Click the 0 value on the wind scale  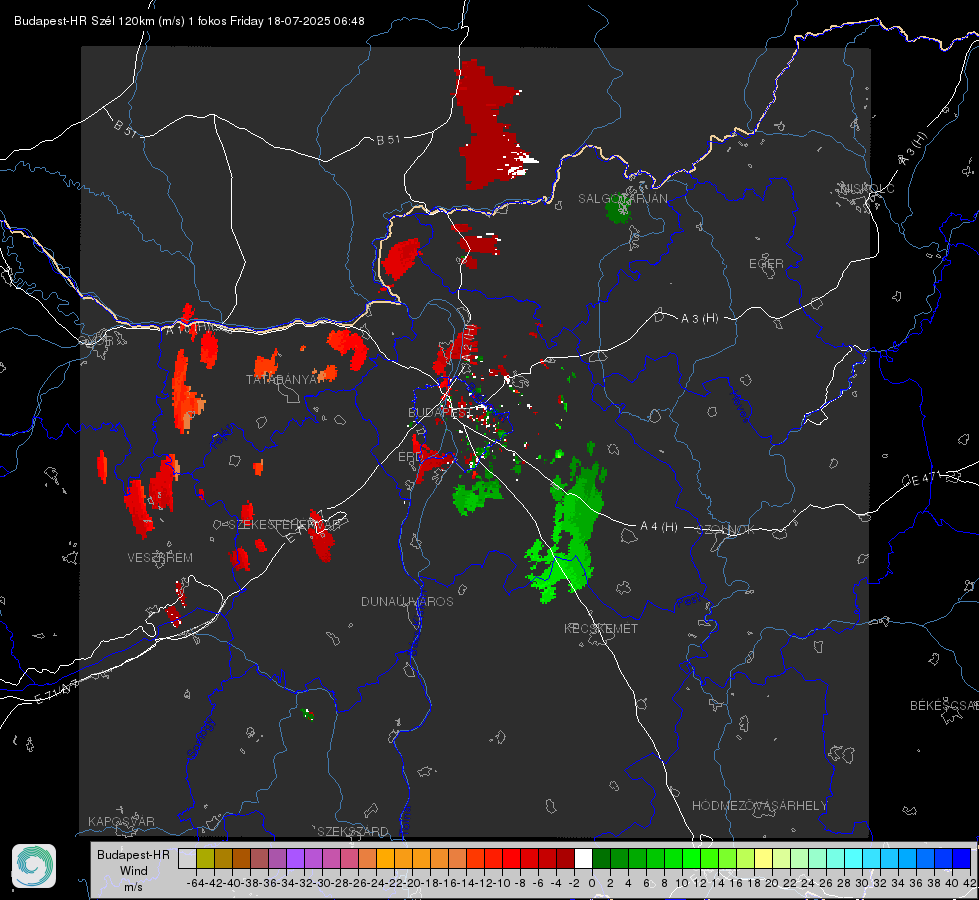(592, 883)
